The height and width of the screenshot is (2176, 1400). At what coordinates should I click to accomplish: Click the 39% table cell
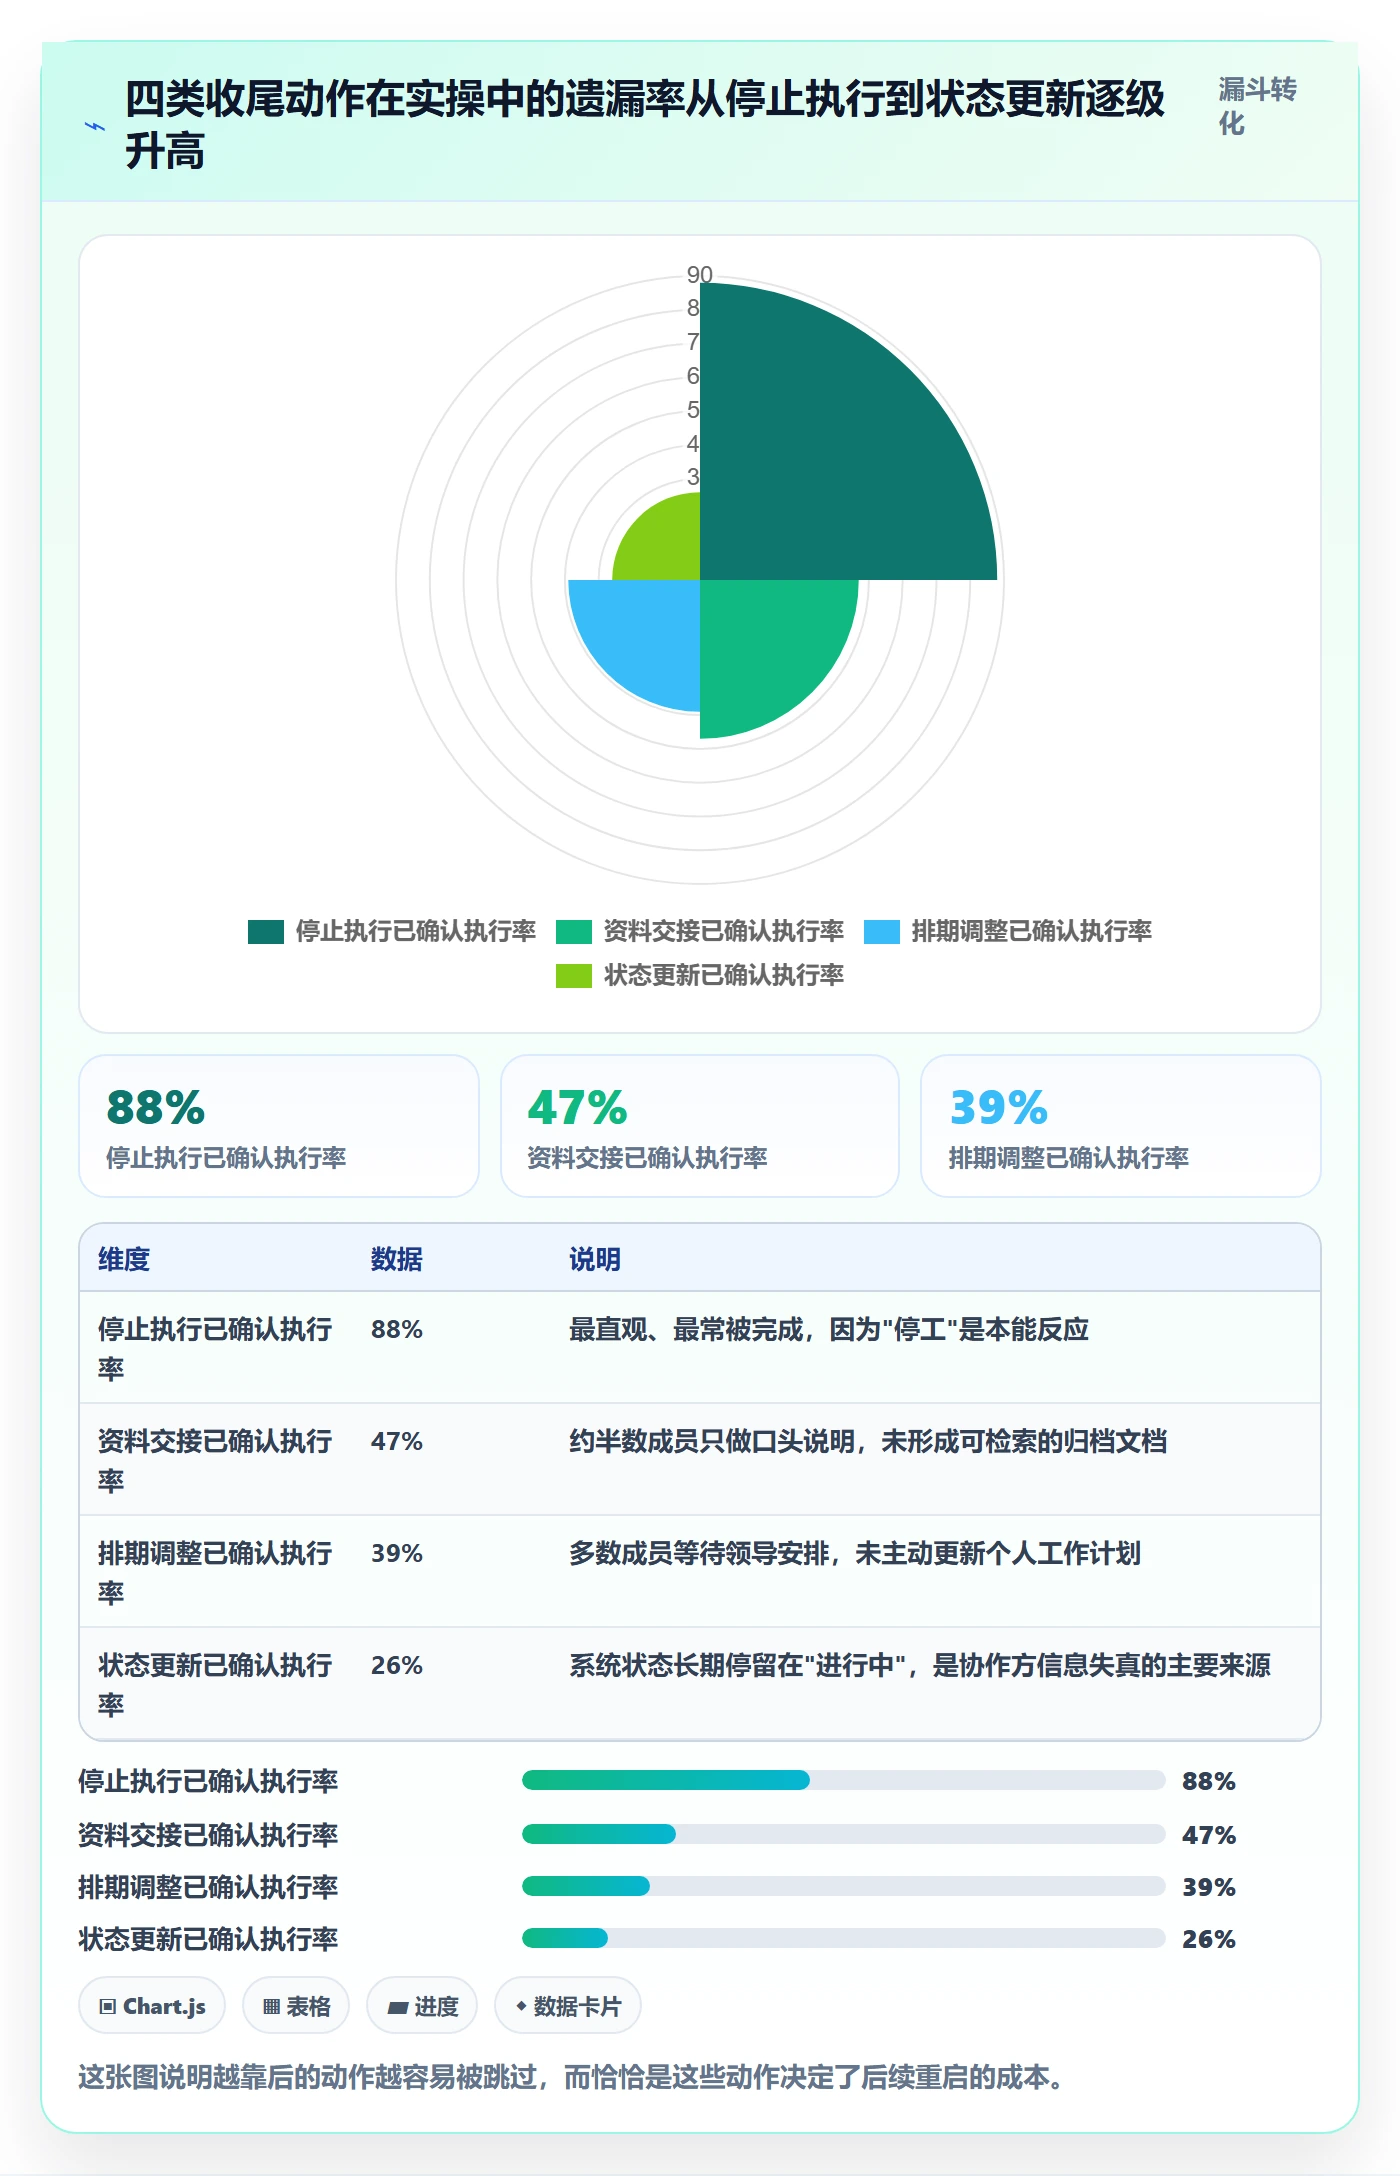click(397, 1553)
